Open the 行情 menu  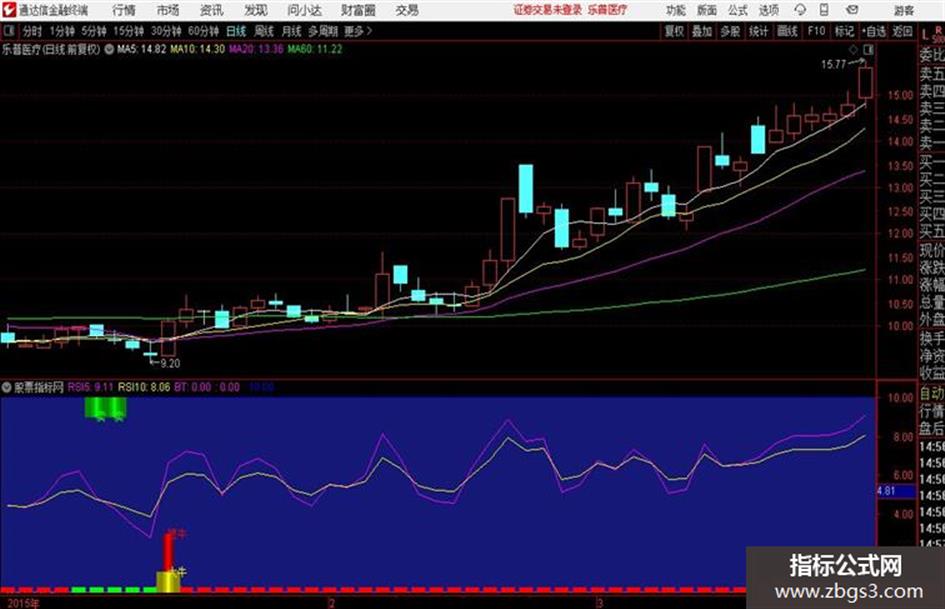124,10
